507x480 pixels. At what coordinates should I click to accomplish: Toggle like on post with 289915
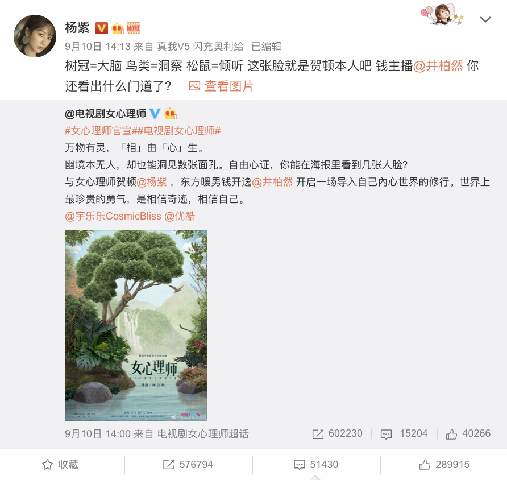coord(444,464)
